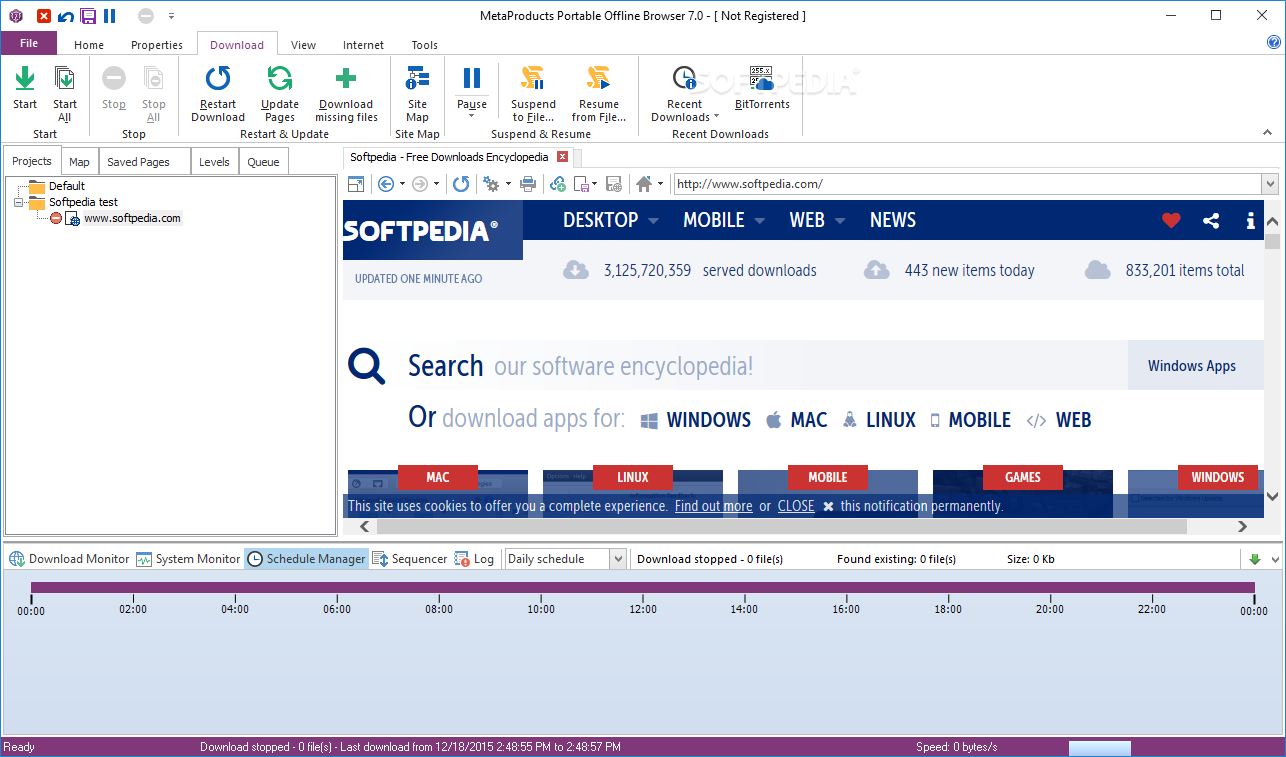
Task: Open the Download Monitor tab
Action: point(69,559)
